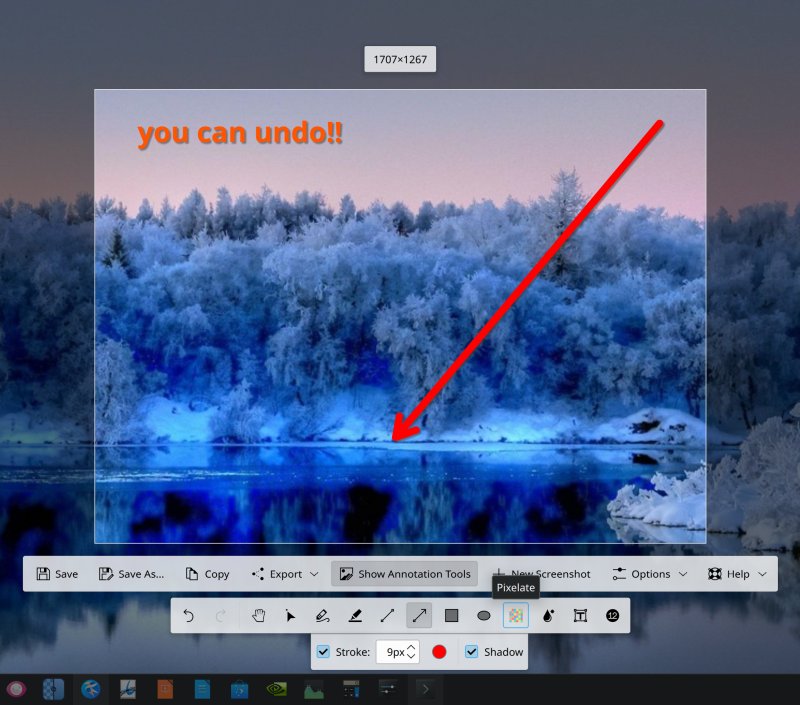Click the greyed-out Redo arrow
Image resolution: width=800 pixels, height=705 pixels.
pos(220,616)
